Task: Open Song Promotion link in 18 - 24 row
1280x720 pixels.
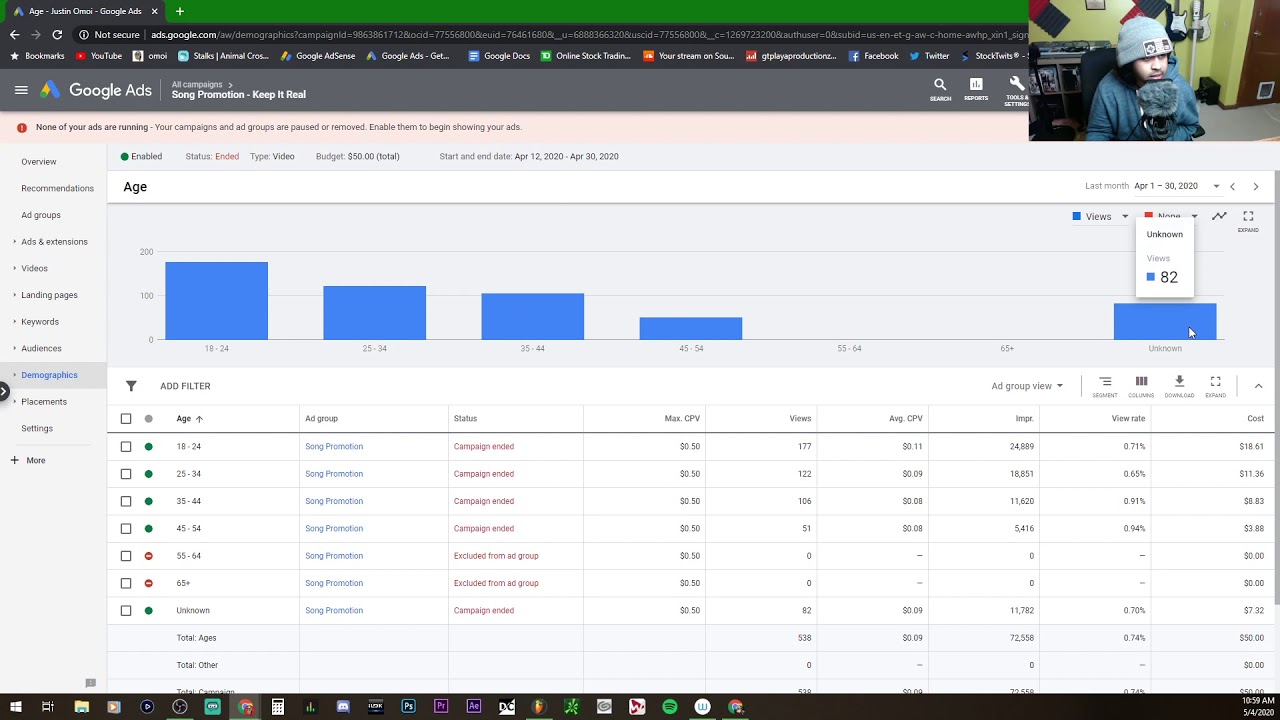Action: pos(334,447)
